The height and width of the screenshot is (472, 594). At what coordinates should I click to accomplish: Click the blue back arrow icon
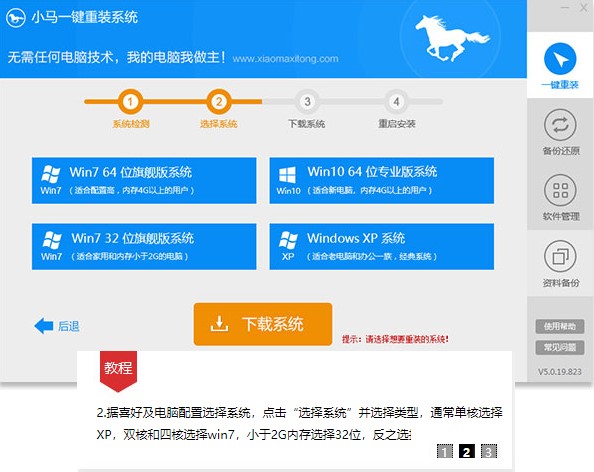[44, 326]
